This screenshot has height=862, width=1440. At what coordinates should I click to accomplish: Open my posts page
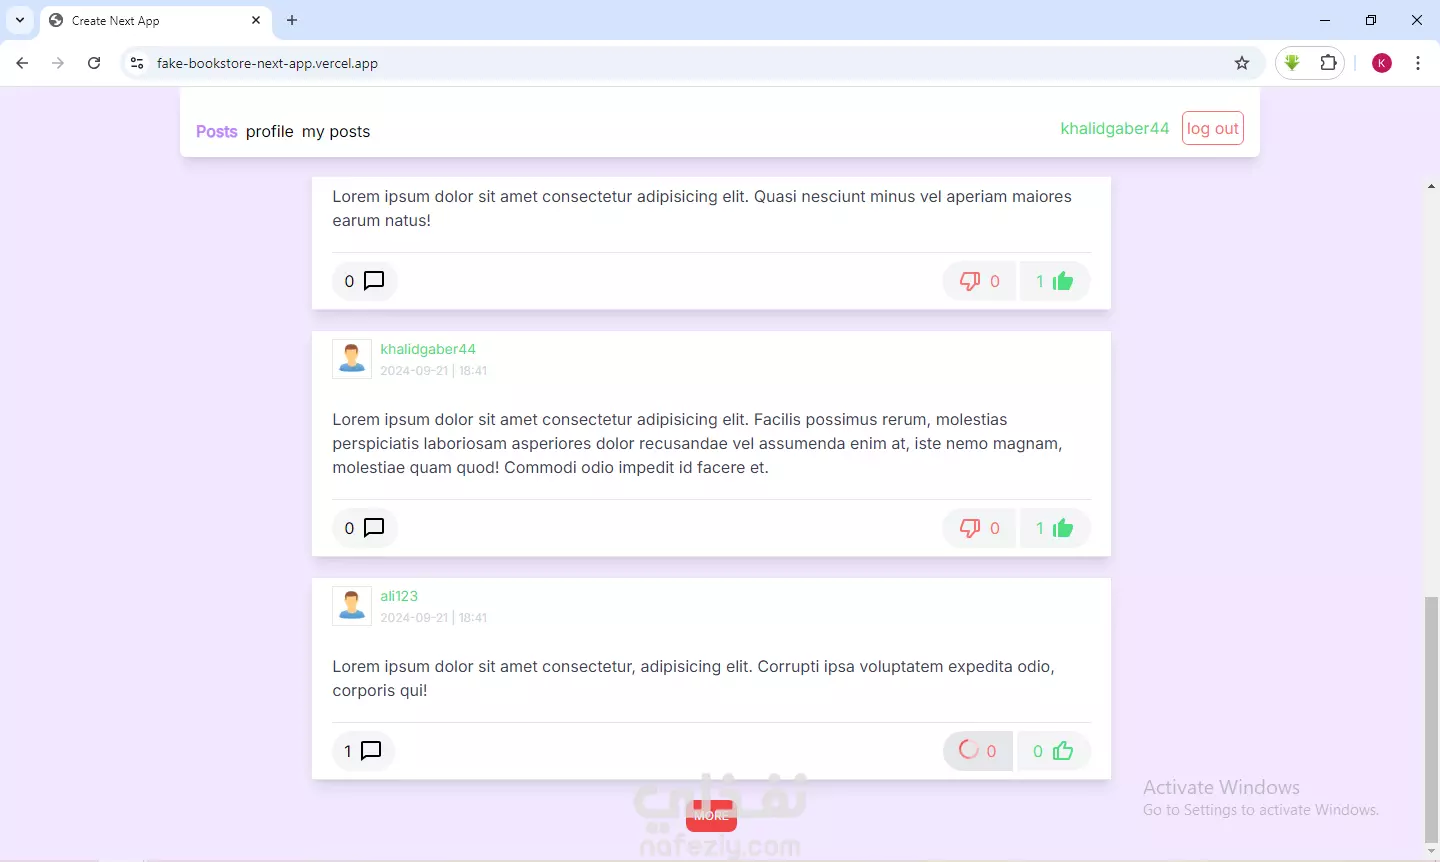coord(336,132)
